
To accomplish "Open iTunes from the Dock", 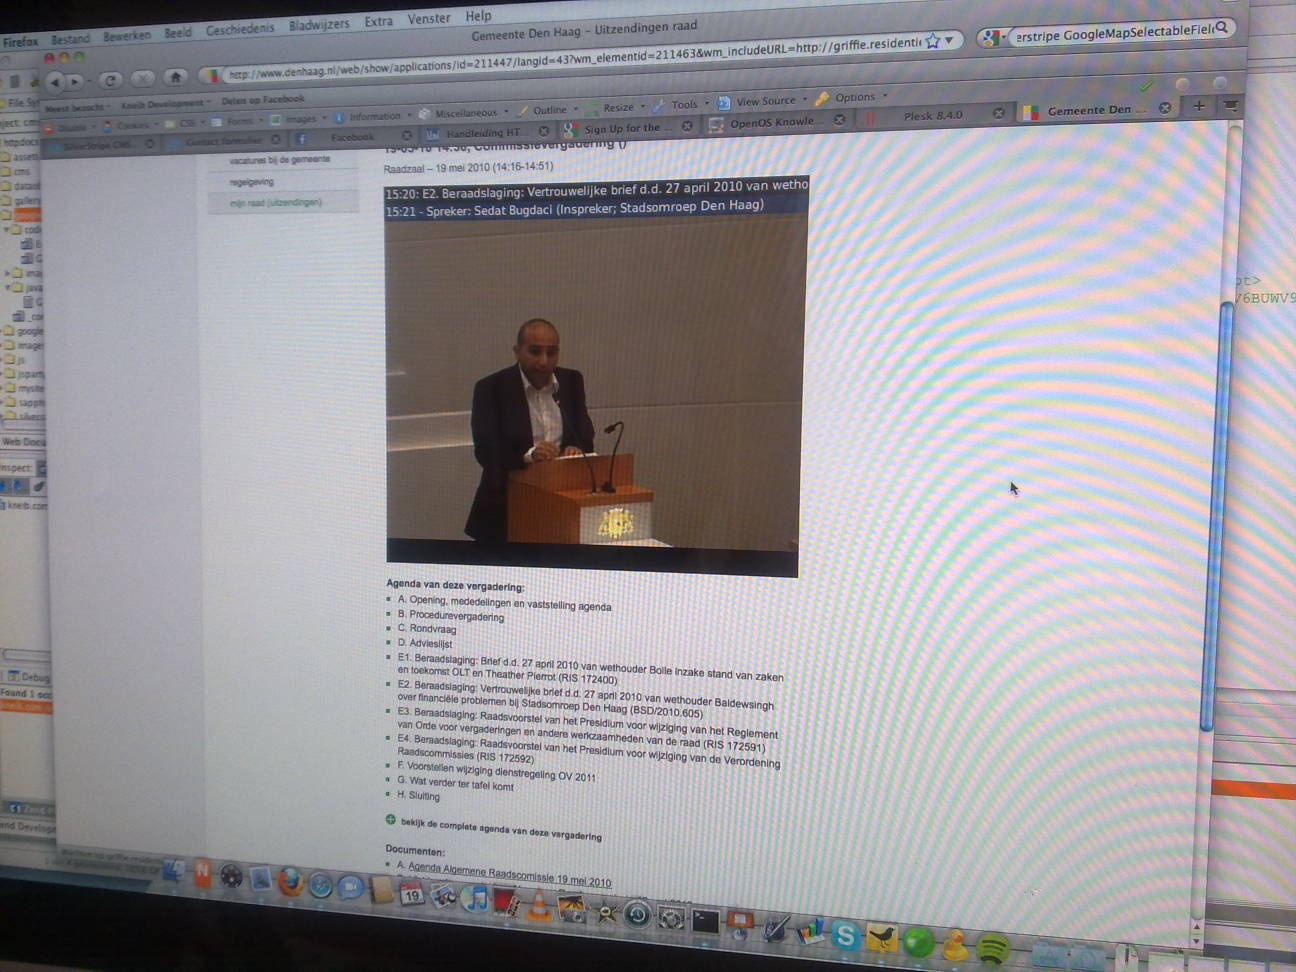I will pyautogui.click(x=473, y=899).
